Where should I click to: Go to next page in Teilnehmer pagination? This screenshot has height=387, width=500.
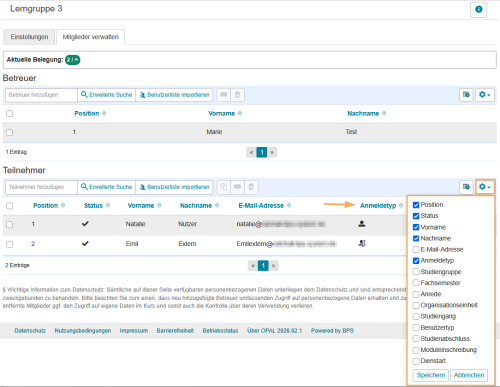point(274,266)
